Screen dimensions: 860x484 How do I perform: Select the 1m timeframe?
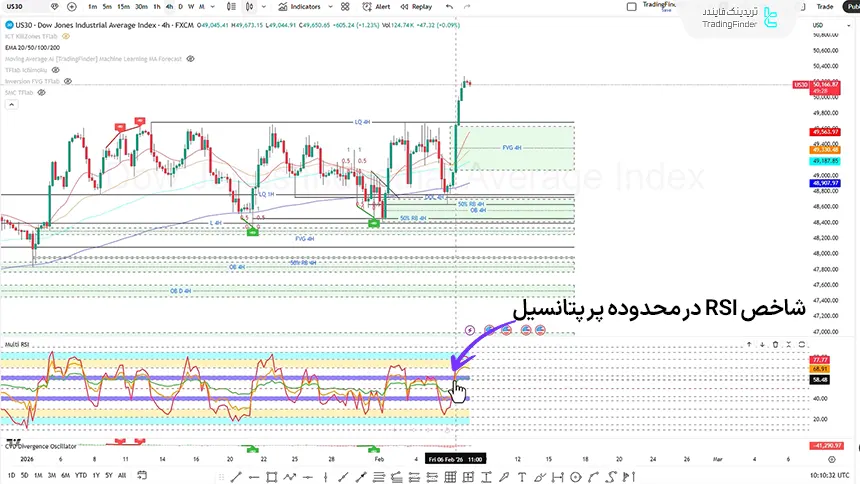(92, 7)
